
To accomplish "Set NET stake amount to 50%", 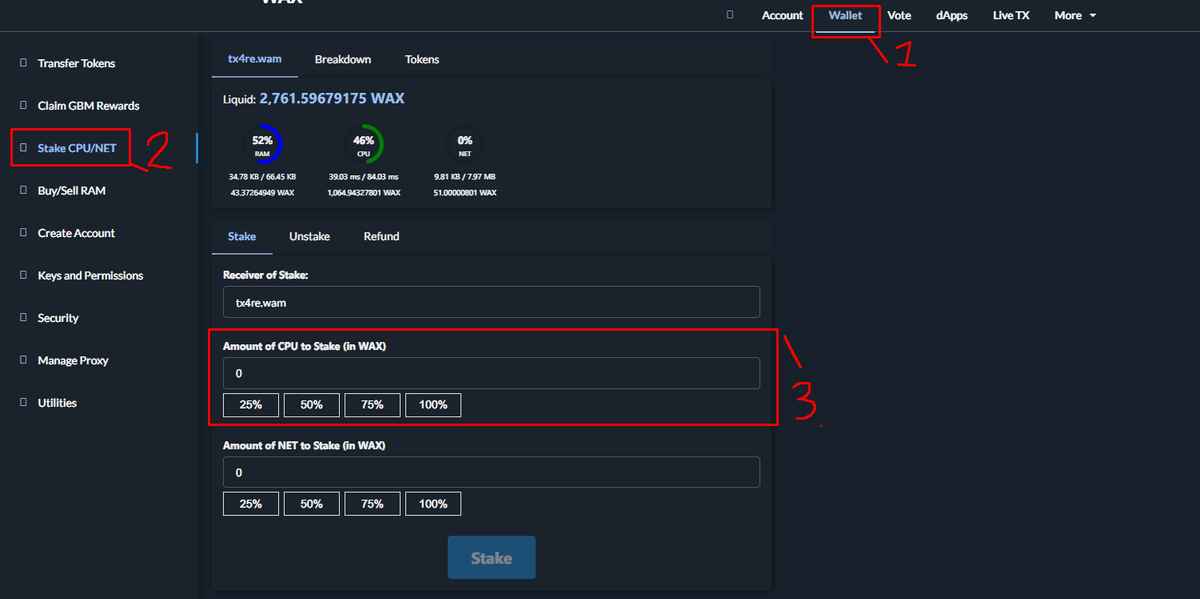I will pos(312,504).
